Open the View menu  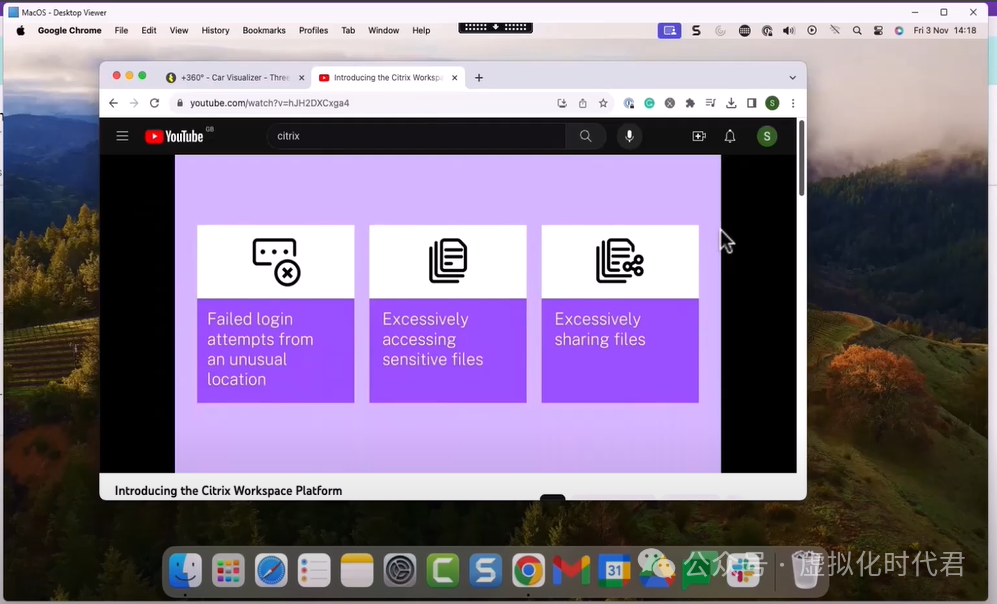click(x=179, y=31)
